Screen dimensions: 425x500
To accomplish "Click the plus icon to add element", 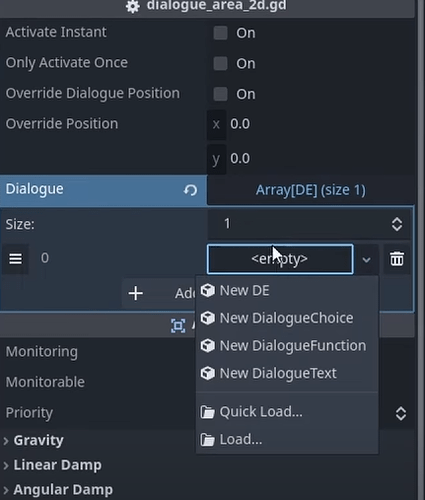I will click(136, 293).
